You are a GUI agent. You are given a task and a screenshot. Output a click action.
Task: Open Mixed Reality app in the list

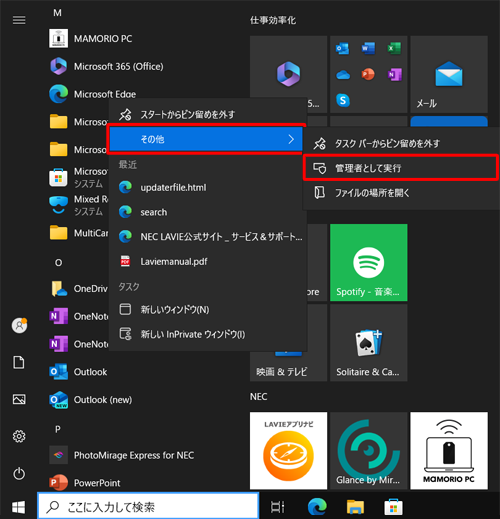tap(79, 205)
